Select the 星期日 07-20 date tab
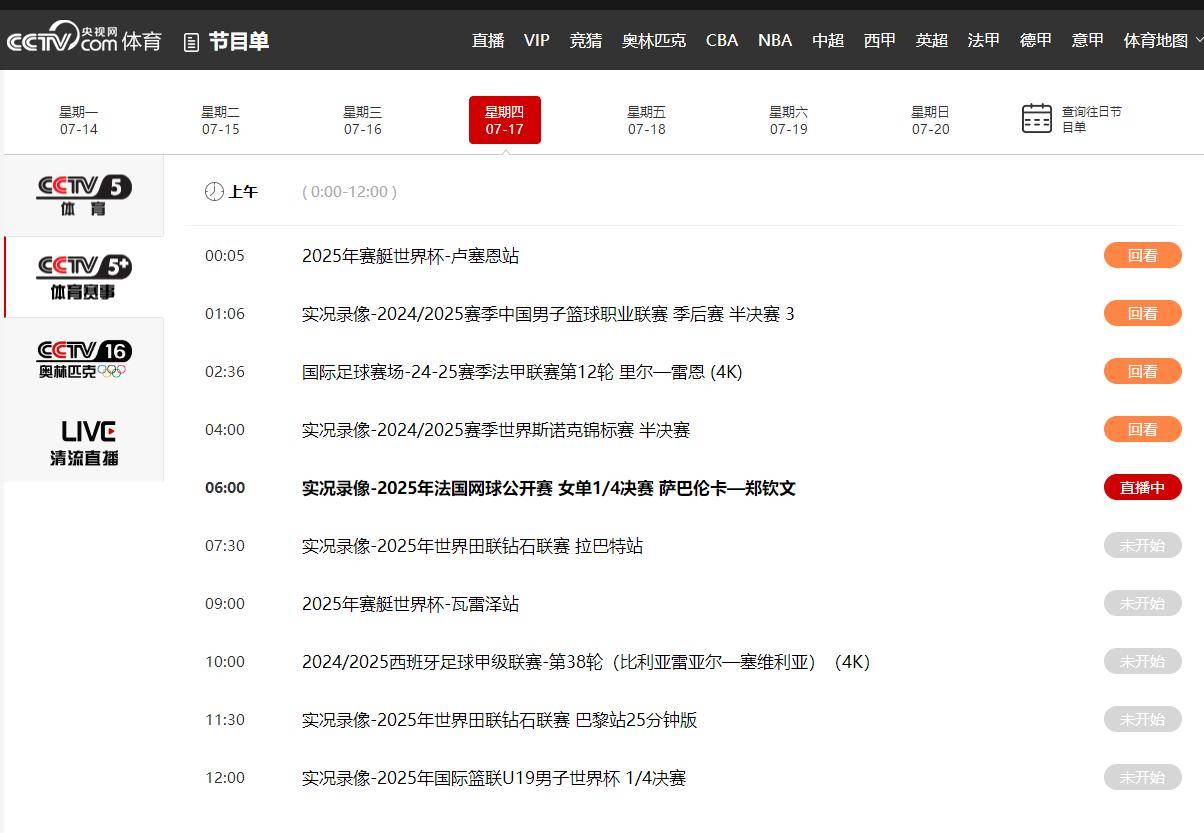 pos(930,120)
